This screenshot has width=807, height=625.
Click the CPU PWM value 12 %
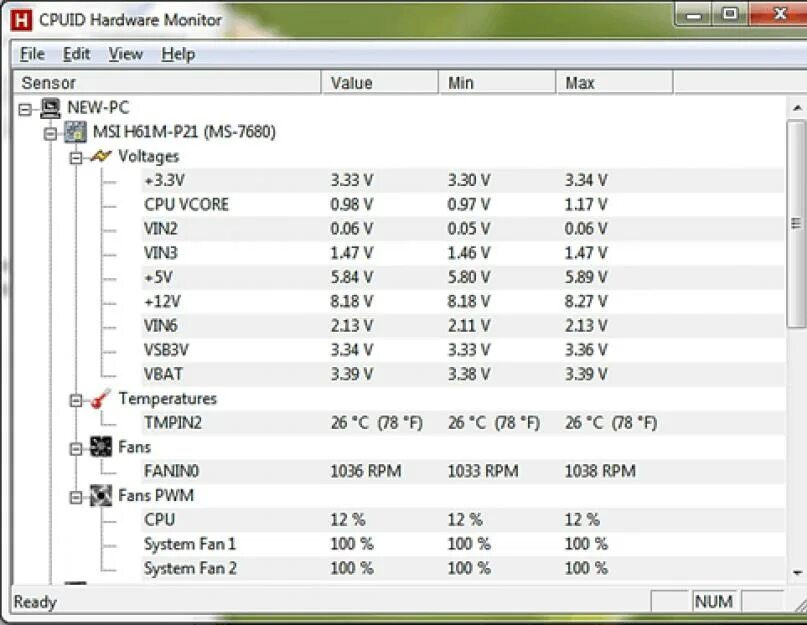pyautogui.click(x=347, y=519)
